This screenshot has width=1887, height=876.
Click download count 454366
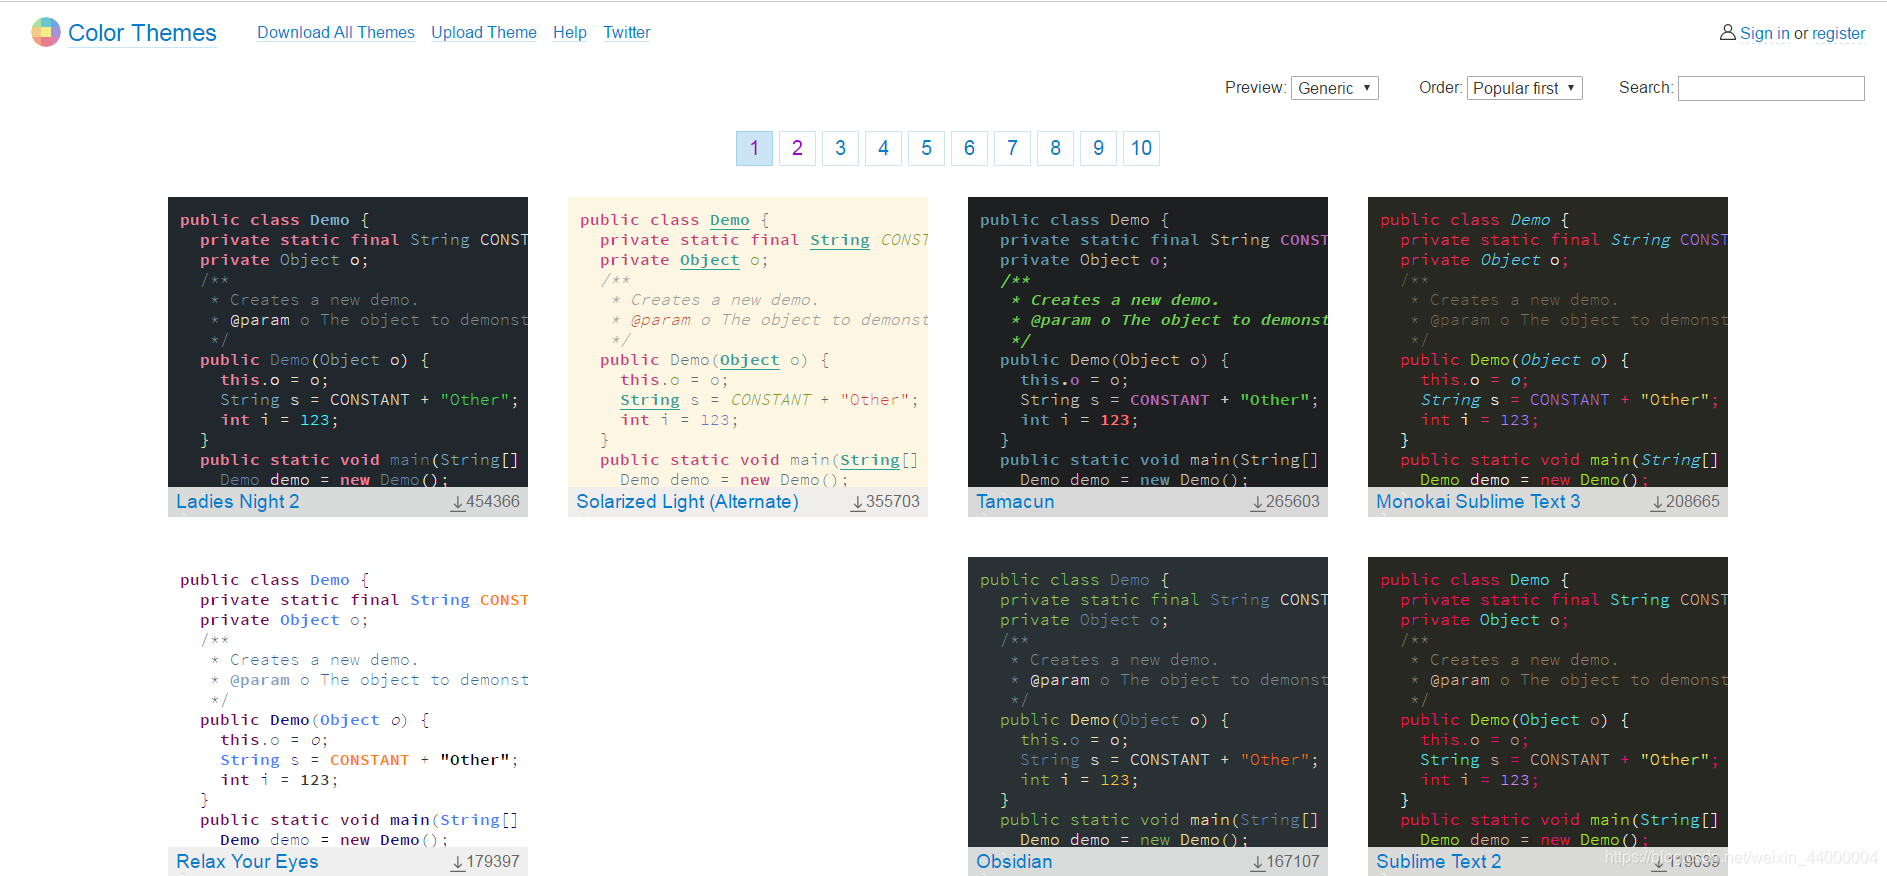point(493,502)
